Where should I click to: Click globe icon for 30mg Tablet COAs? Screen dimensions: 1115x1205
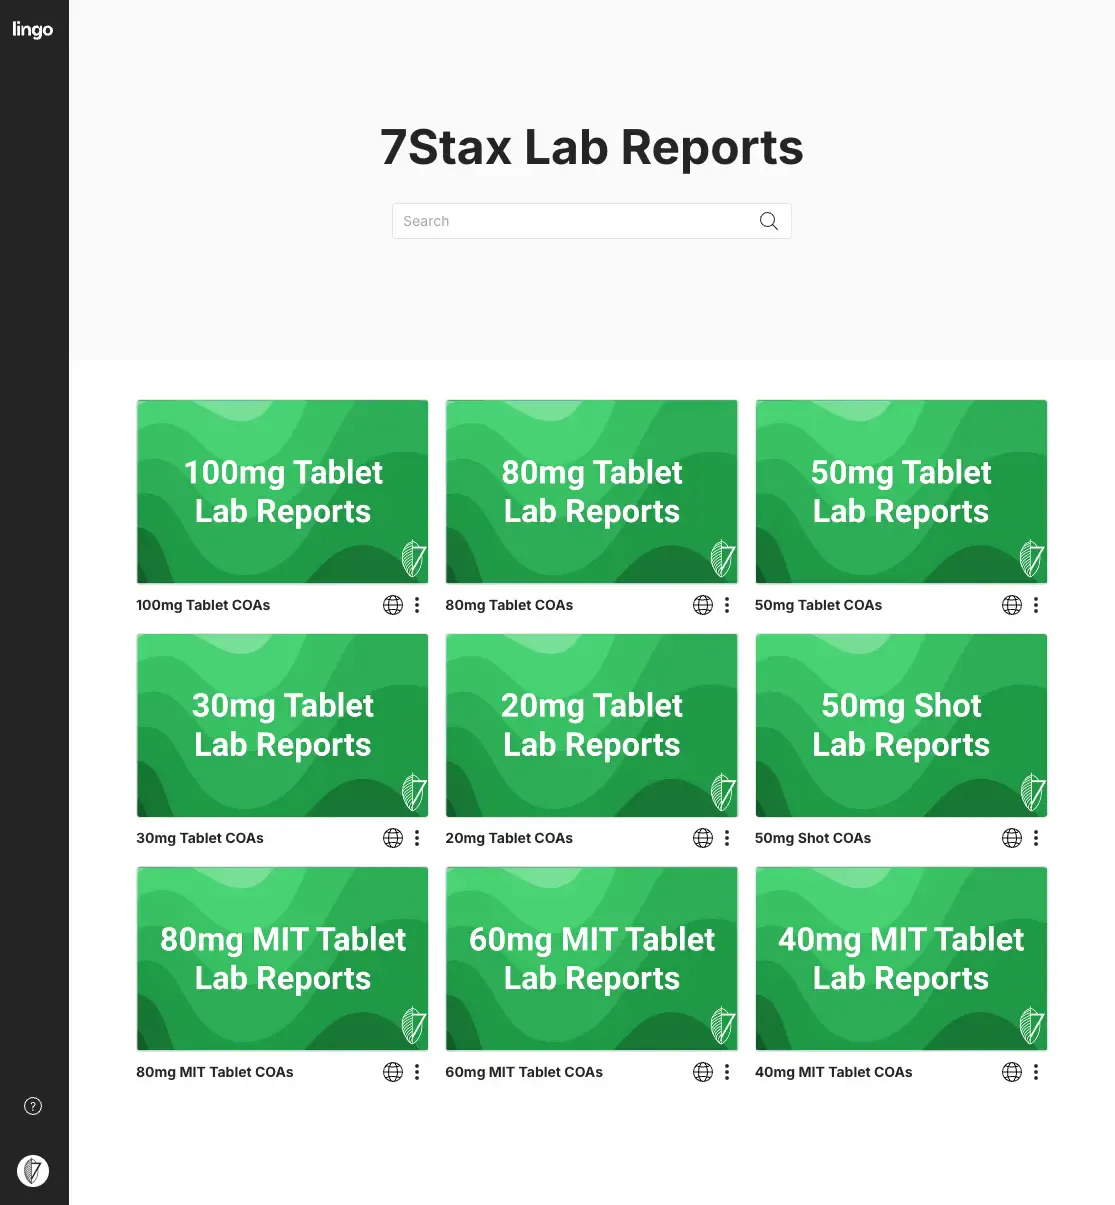pos(393,838)
